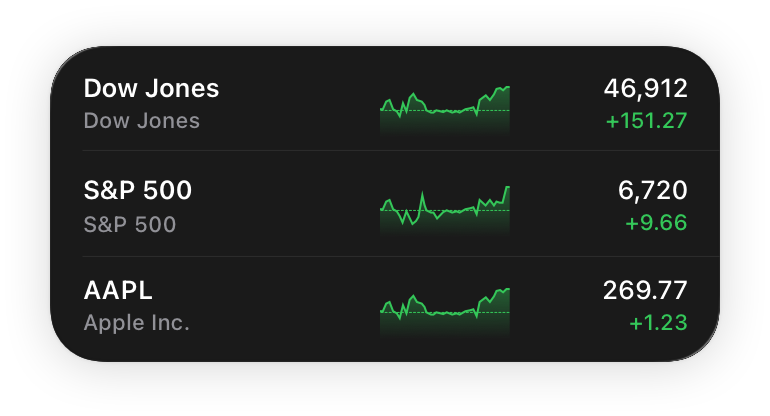Click the AAPL price 269.77
The width and height of the screenshot is (770, 416).
pyautogui.click(x=645, y=291)
